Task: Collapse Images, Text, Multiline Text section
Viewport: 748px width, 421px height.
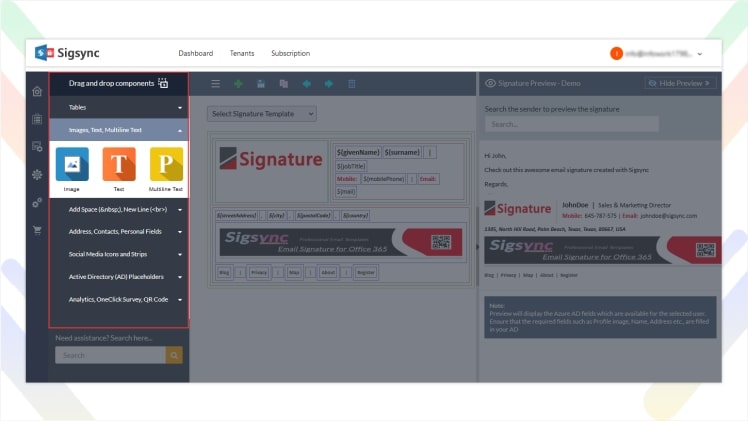Action: tap(119, 130)
